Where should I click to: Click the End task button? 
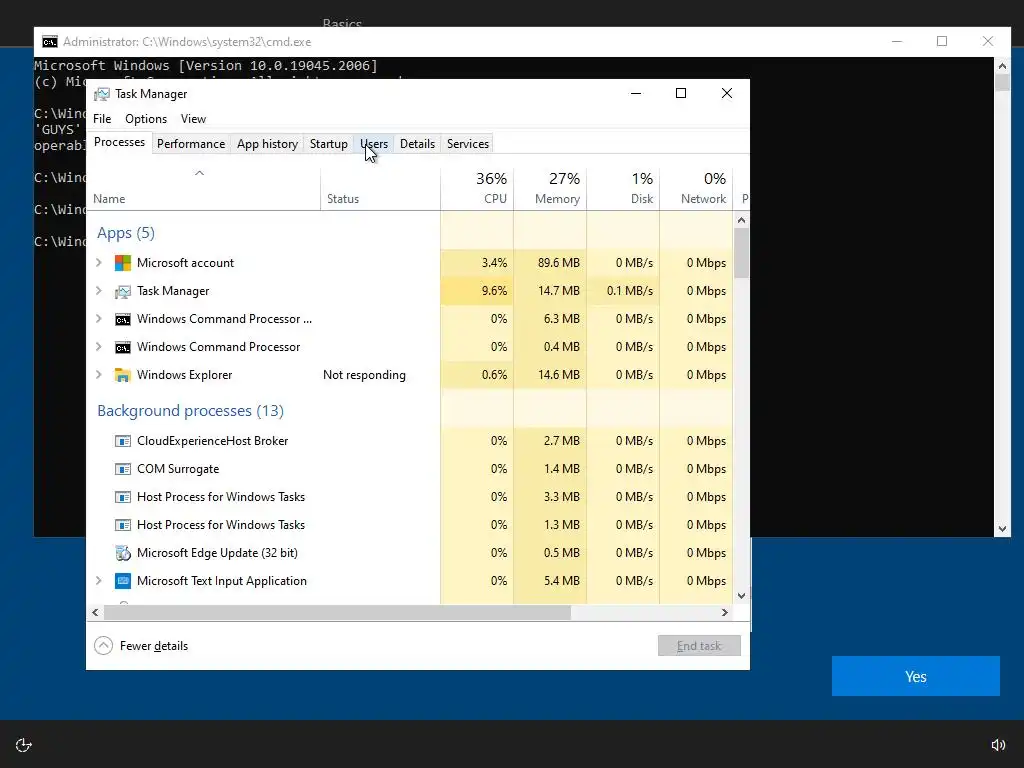[699, 646]
